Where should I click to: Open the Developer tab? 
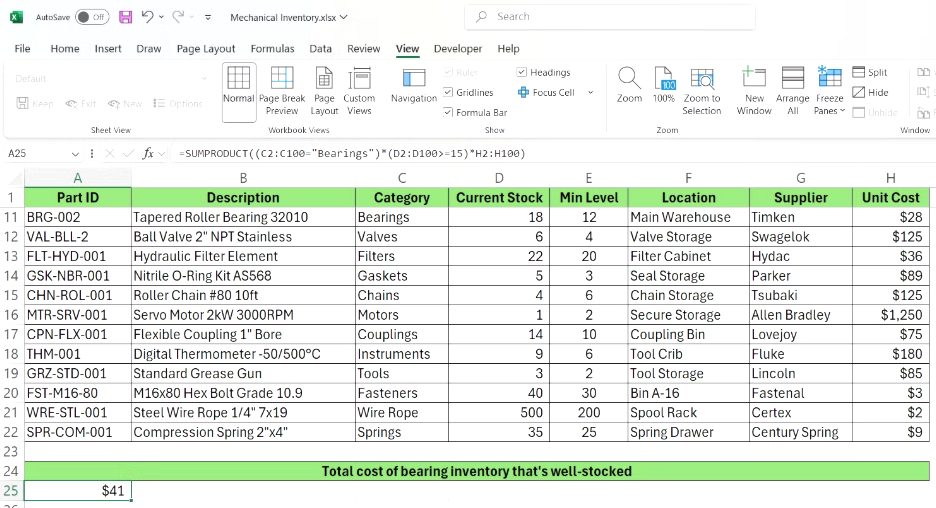tap(458, 48)
